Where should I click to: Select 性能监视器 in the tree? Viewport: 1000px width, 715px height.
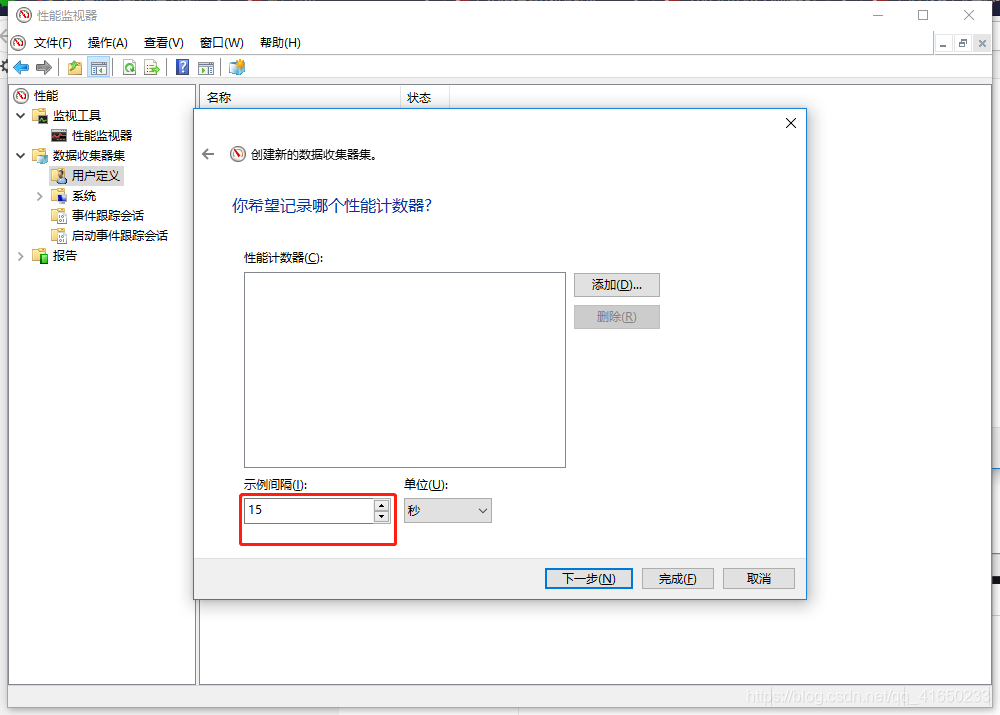click(x=102, y=135)
